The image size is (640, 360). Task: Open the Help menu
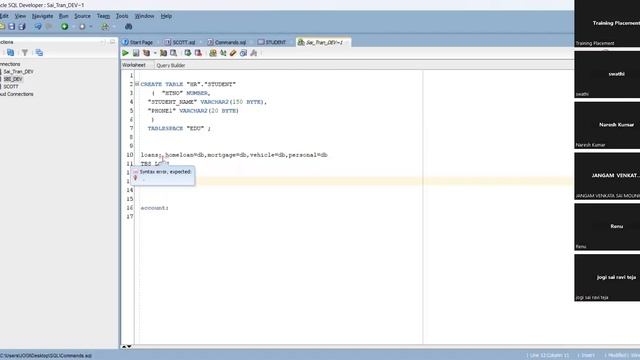point(166,16)
